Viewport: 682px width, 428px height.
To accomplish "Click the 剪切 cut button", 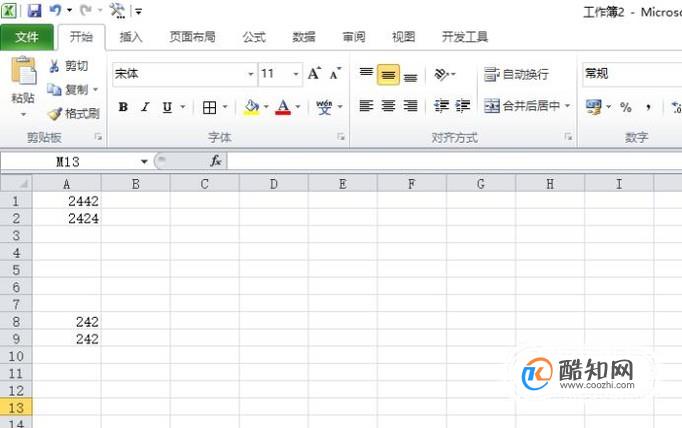I will click(68, 66).
